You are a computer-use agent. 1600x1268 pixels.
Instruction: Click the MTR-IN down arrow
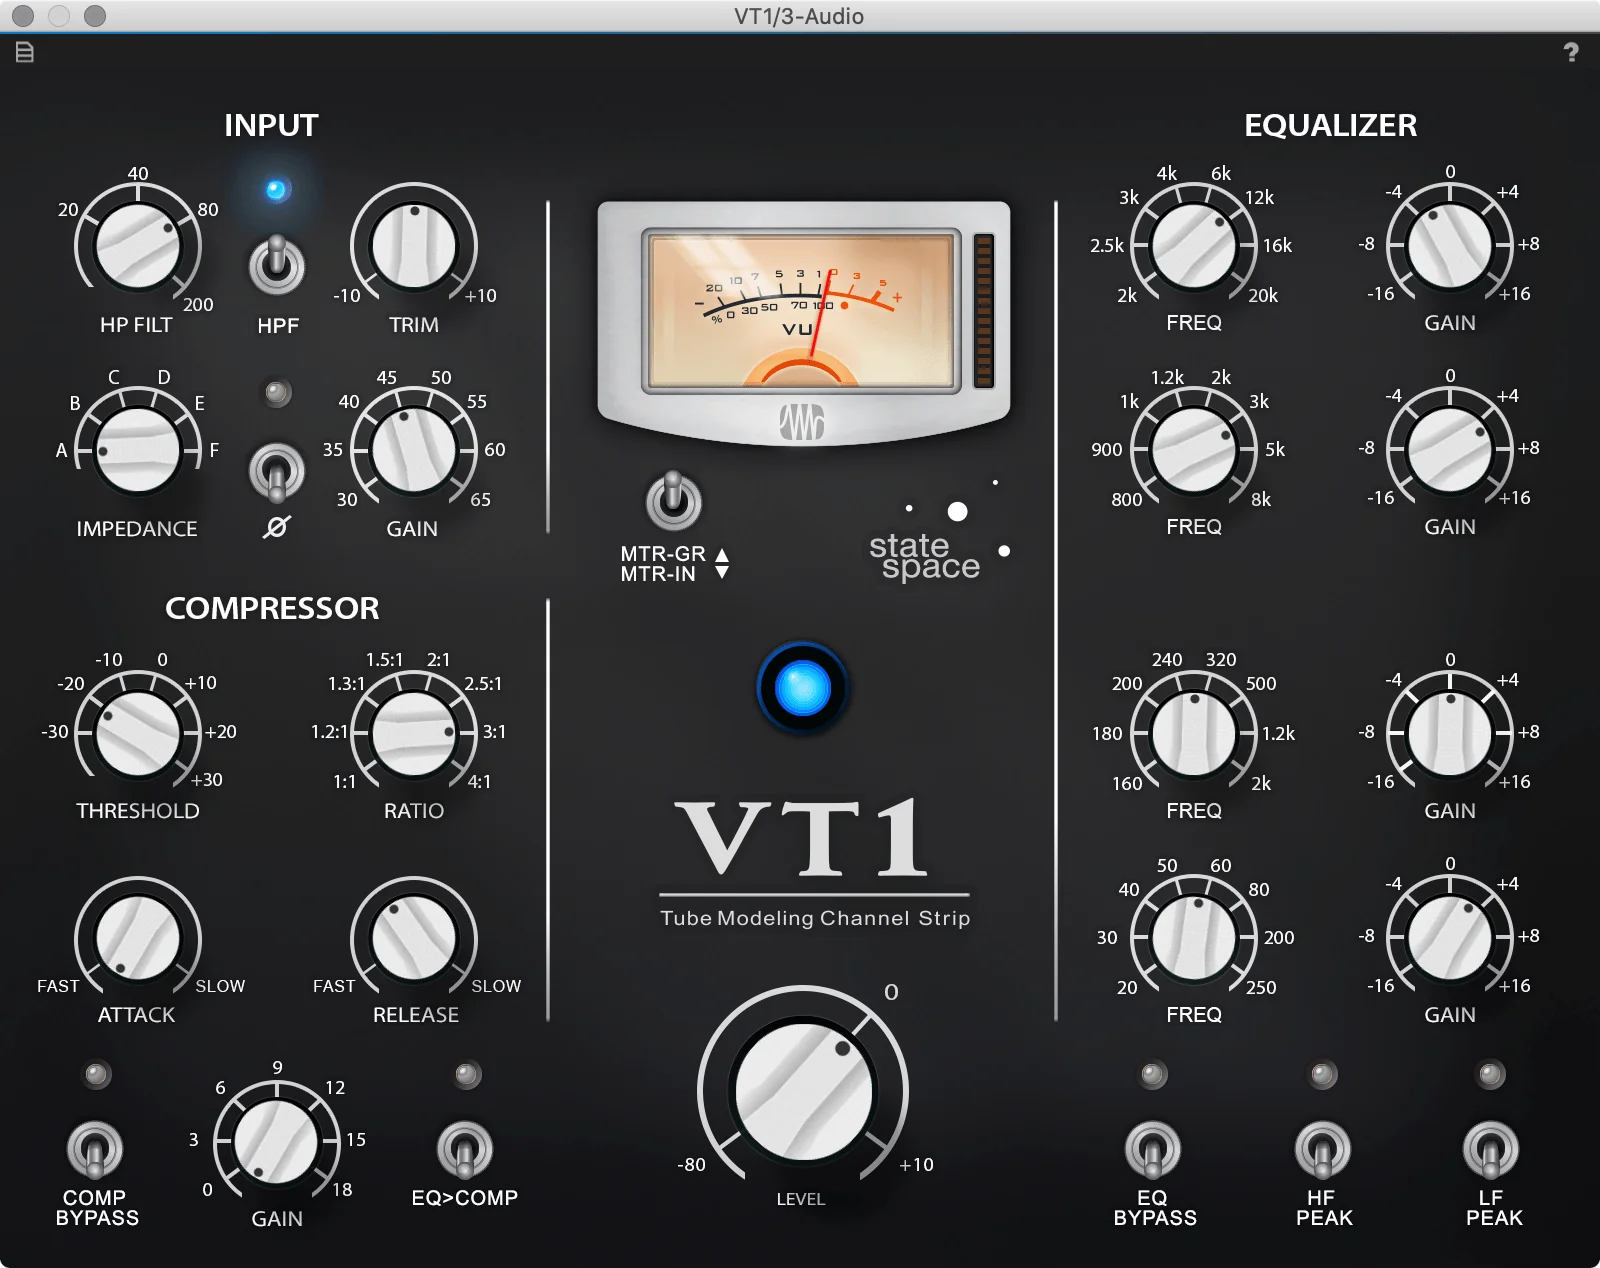[722, 573]
